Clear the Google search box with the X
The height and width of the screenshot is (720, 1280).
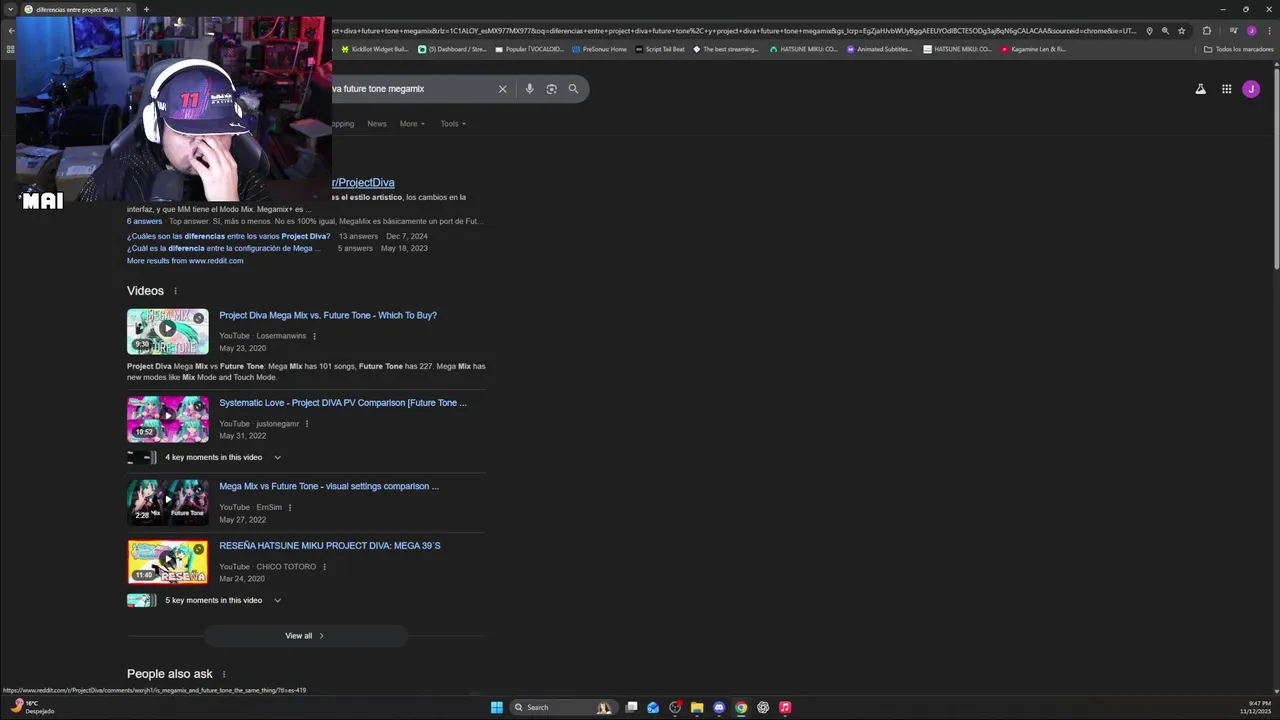click(502, 89)
